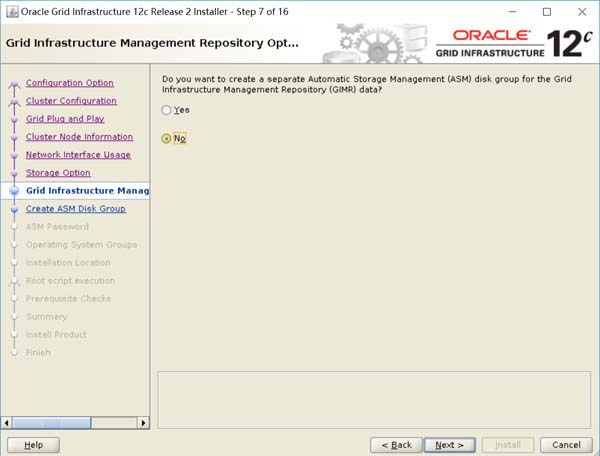Click the right arrow of sidebar scrollbar
The height and width of the screenshot is (456, 600).
point(143,423)
